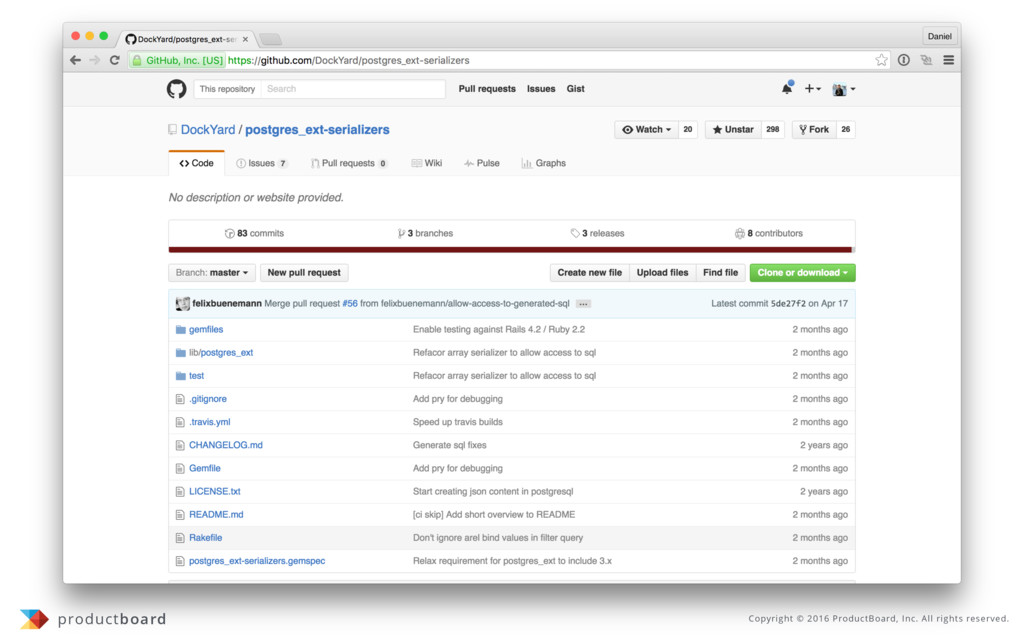Open the Wiki tab
Image resolution: width=1024 pixels, height=640 pixels.
point(427,163)
